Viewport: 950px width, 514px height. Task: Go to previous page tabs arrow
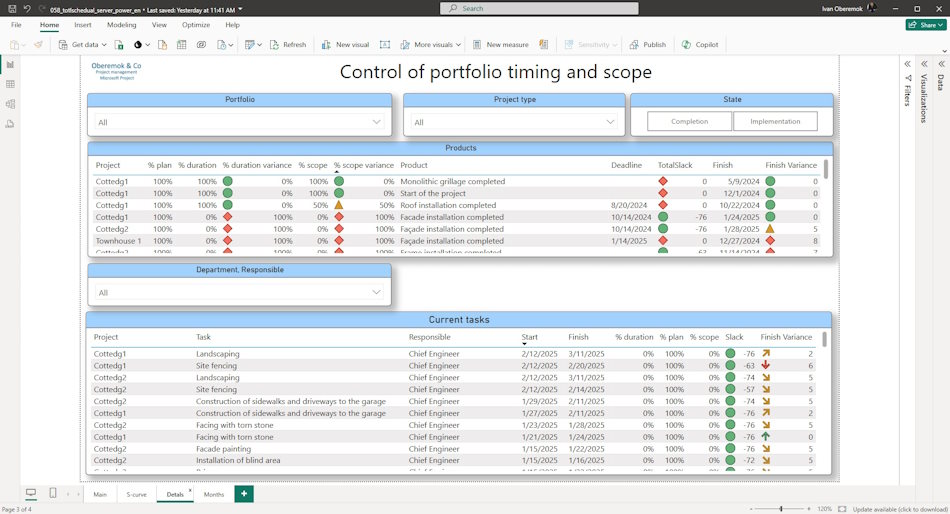click(68, 495)
